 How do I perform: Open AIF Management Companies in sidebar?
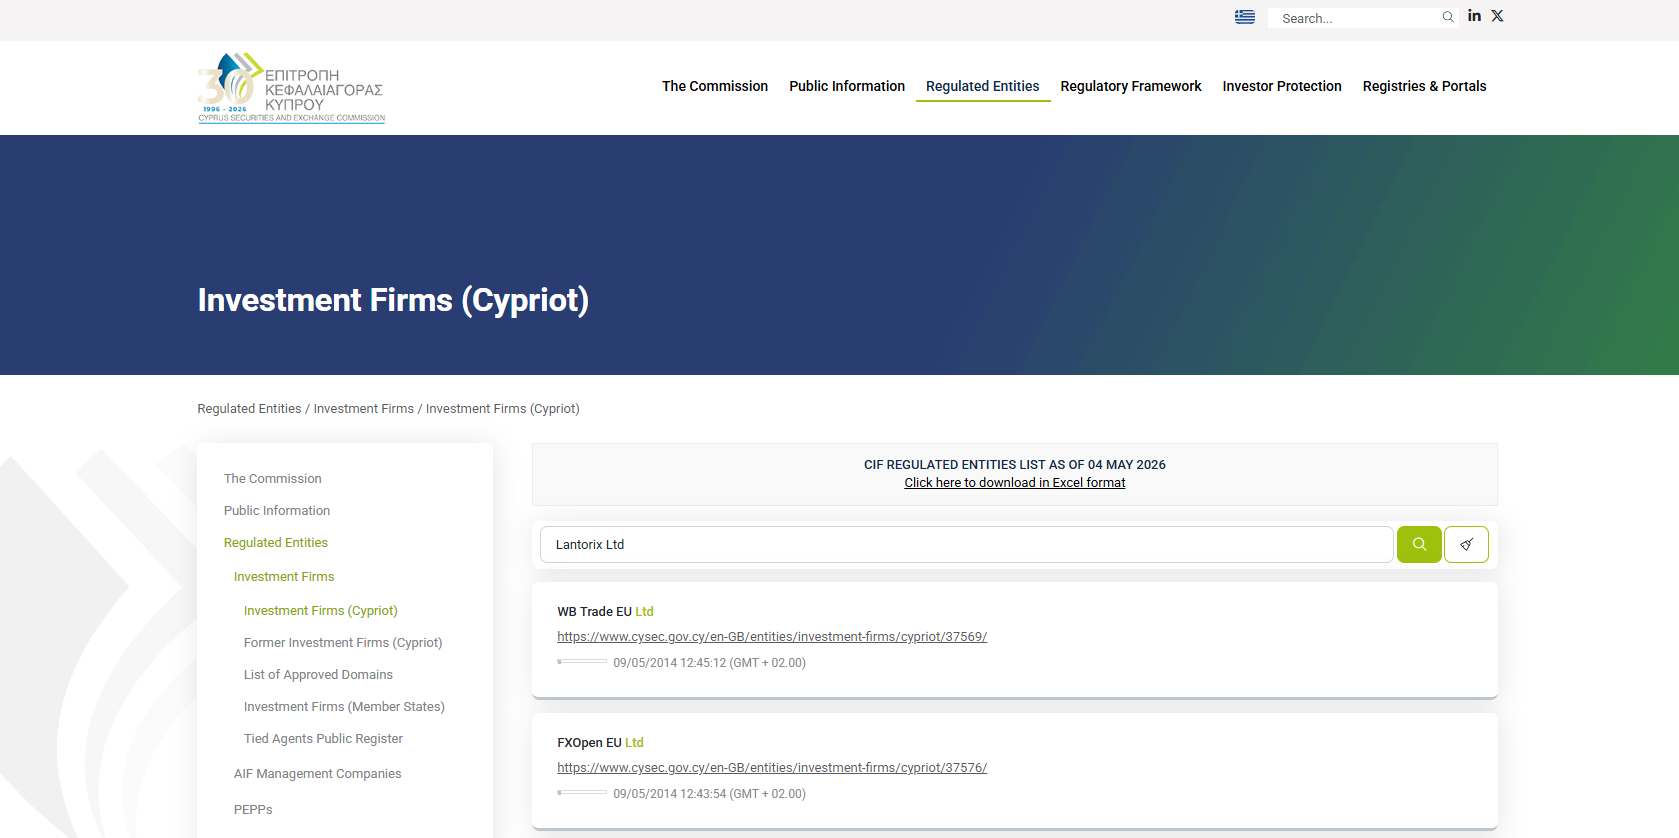pyautogui.click(x=317, y=774)
